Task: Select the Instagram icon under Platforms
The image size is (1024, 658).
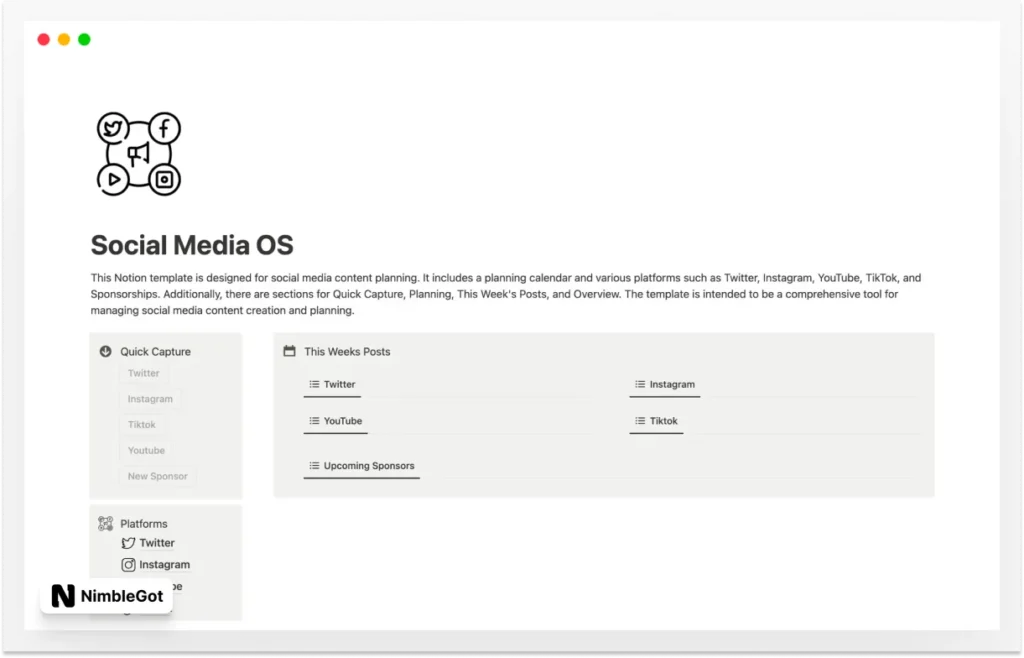Action: pos(130,564)
